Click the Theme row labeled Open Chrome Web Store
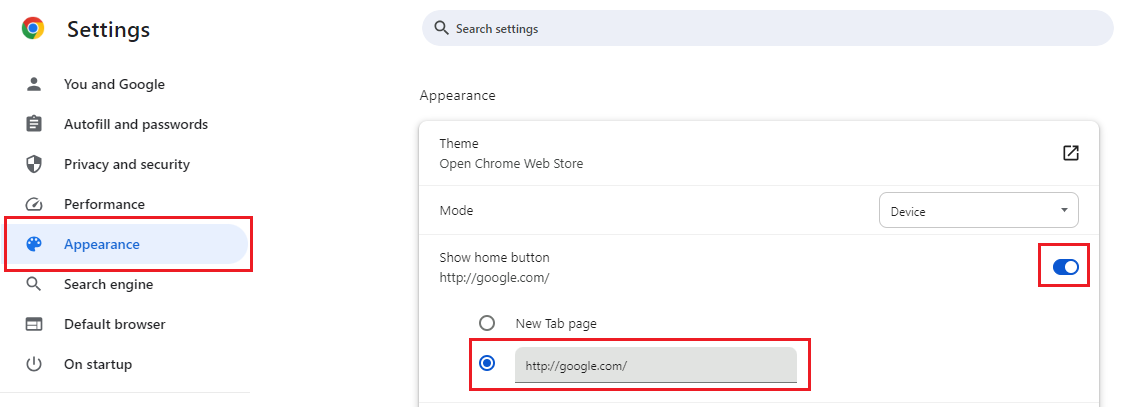 pos(759,153)
